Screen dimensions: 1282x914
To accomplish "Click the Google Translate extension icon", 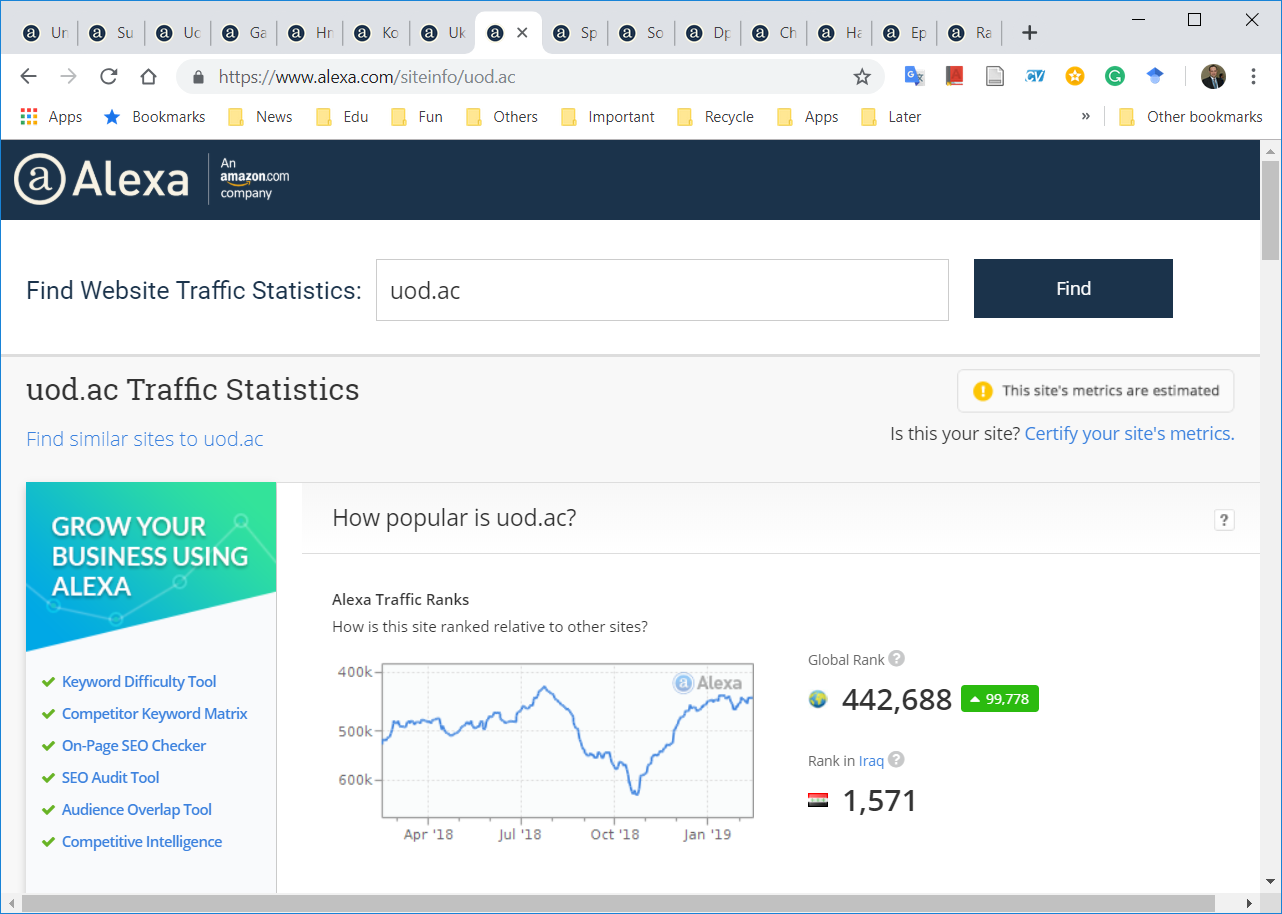I will point(913,76).
